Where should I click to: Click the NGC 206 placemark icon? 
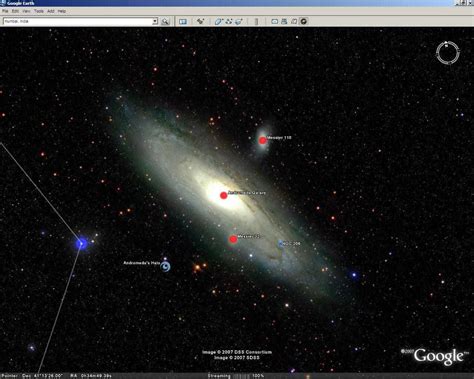pos(281,243)
